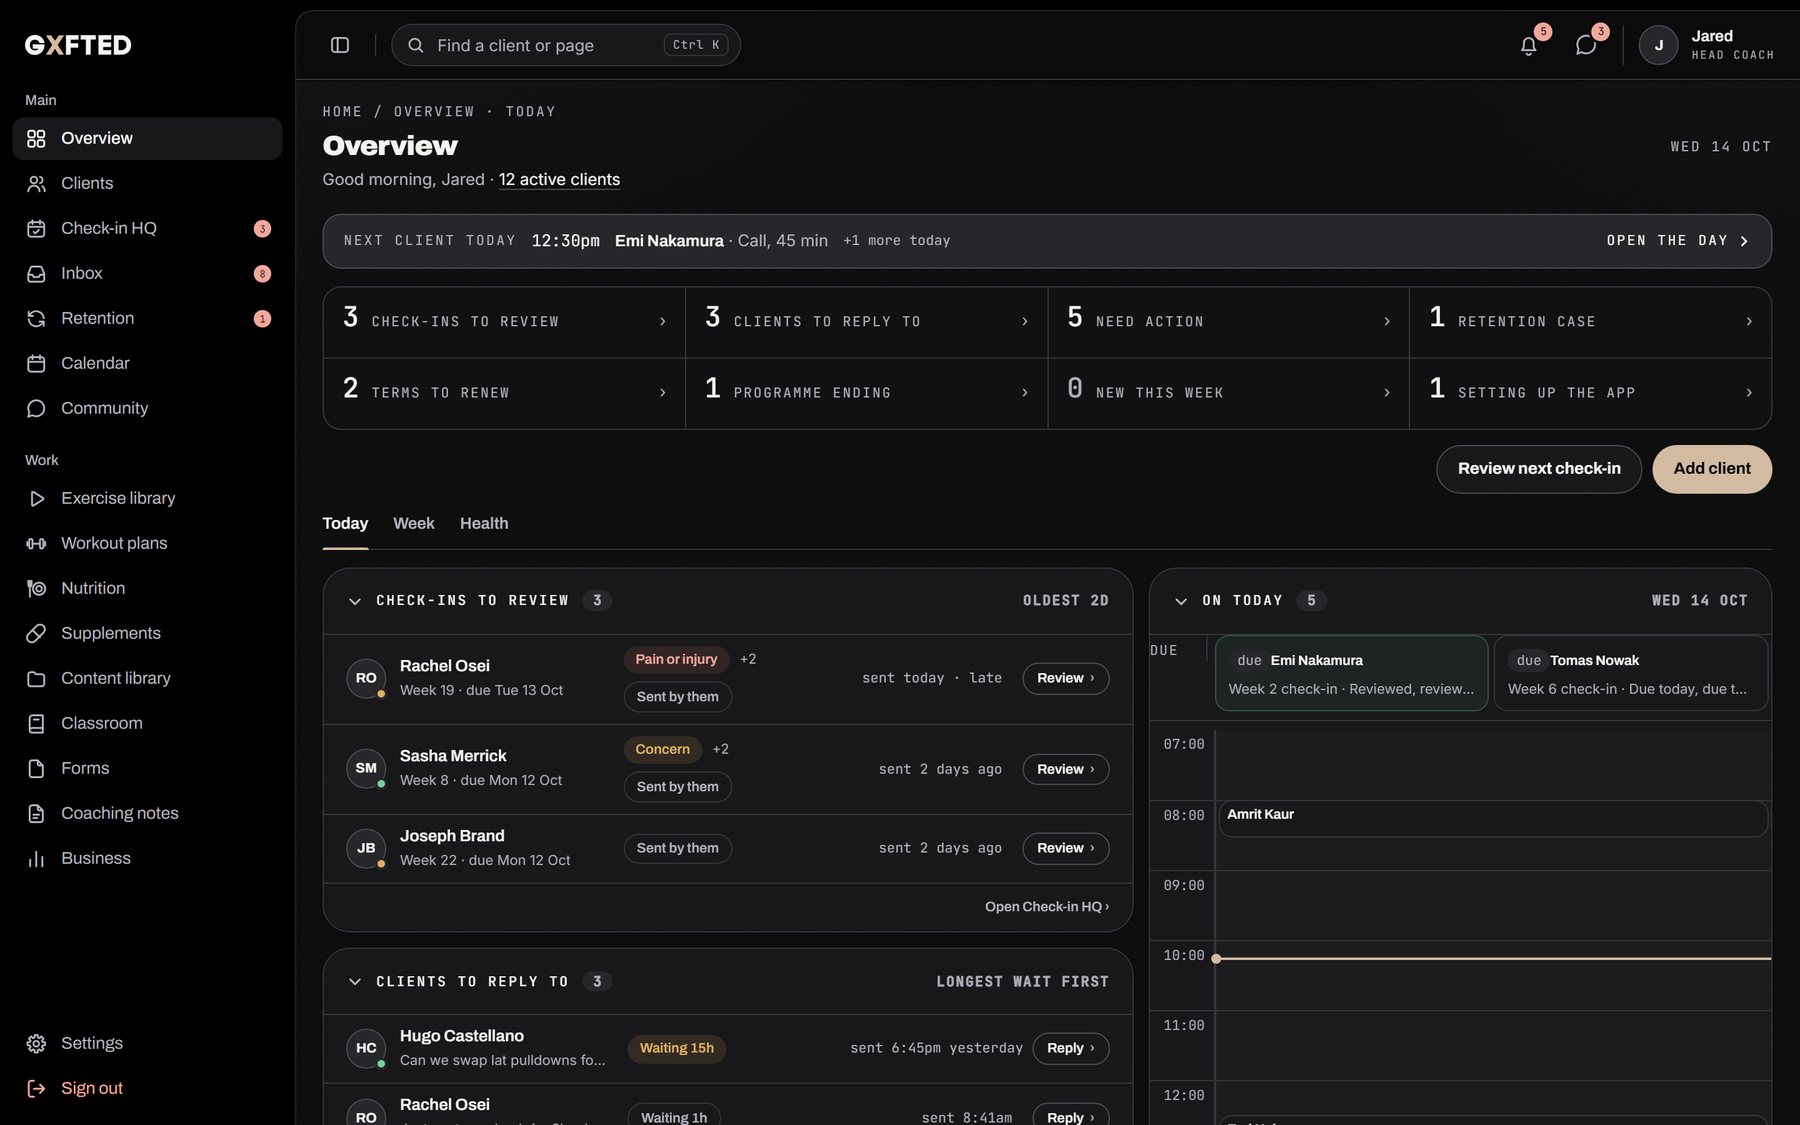1800x1125 pixels.
Task: Collapse the Clients to Reply To section
Action: (x=354, y=982)
